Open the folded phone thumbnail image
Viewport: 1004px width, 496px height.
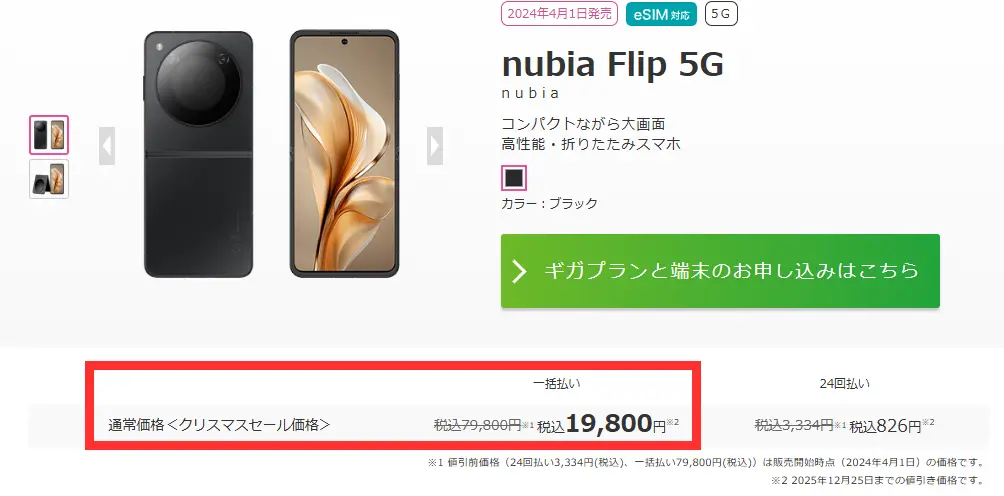coord(49,179)
